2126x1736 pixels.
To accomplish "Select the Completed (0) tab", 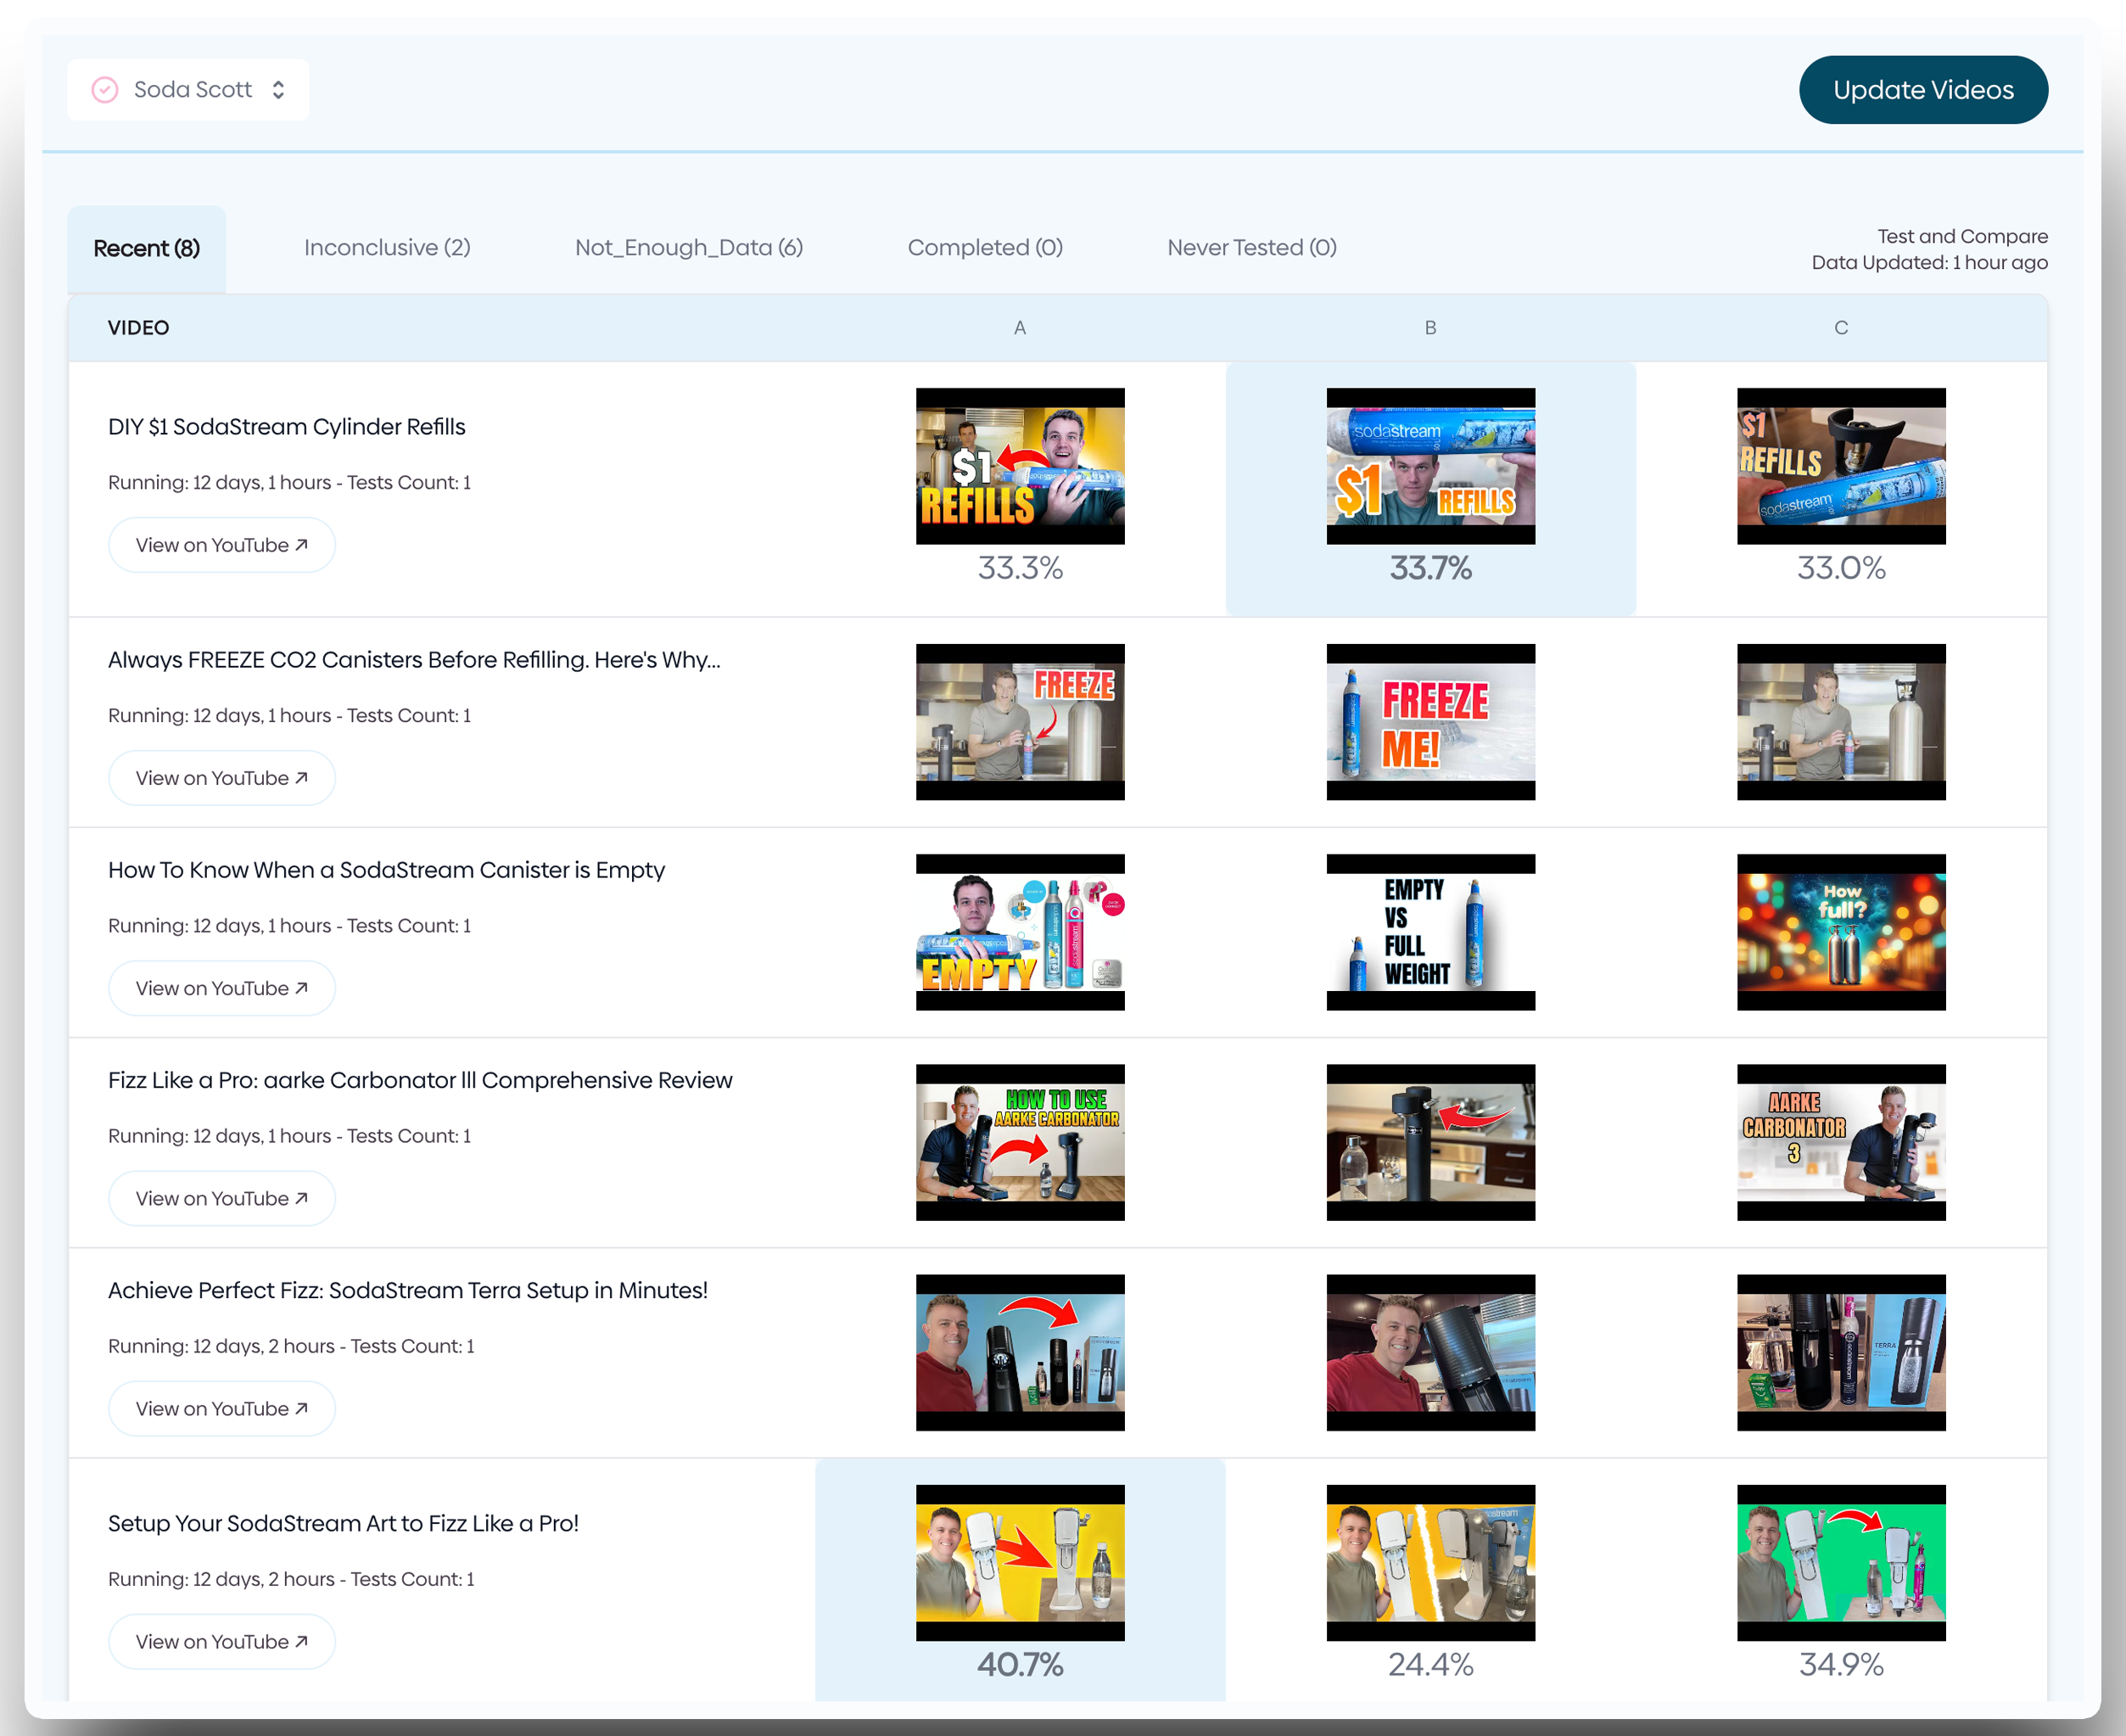I will pyautogui.click(x=985, y=248).
